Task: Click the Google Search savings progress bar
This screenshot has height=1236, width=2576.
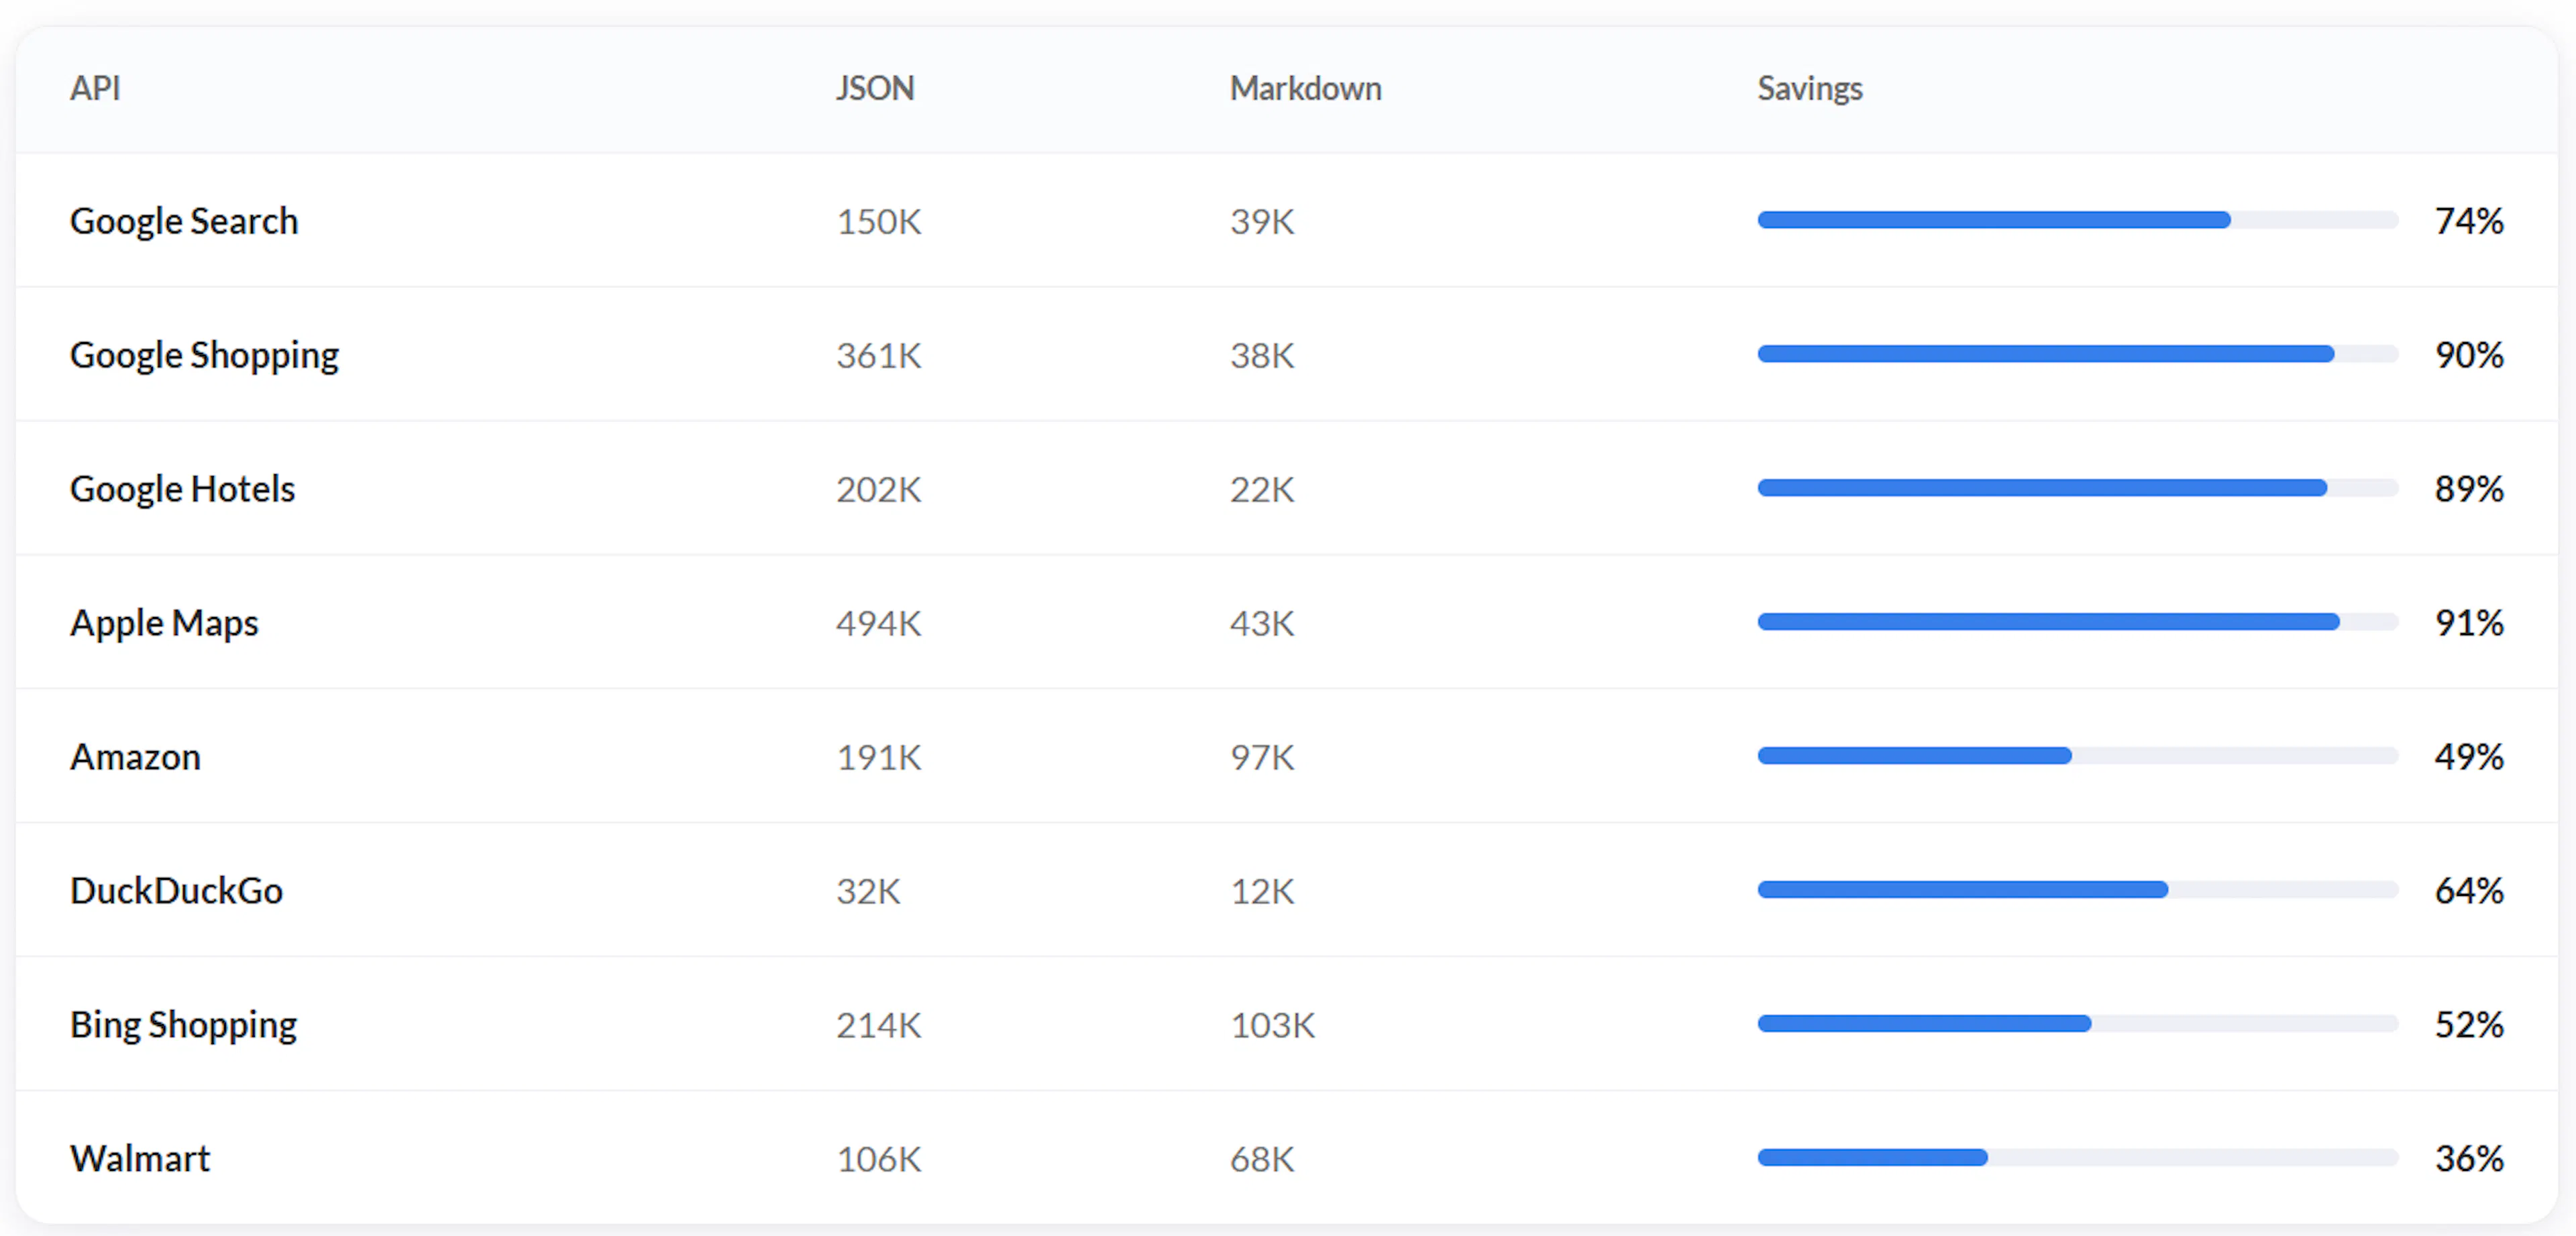Action: click(2078, 220)
